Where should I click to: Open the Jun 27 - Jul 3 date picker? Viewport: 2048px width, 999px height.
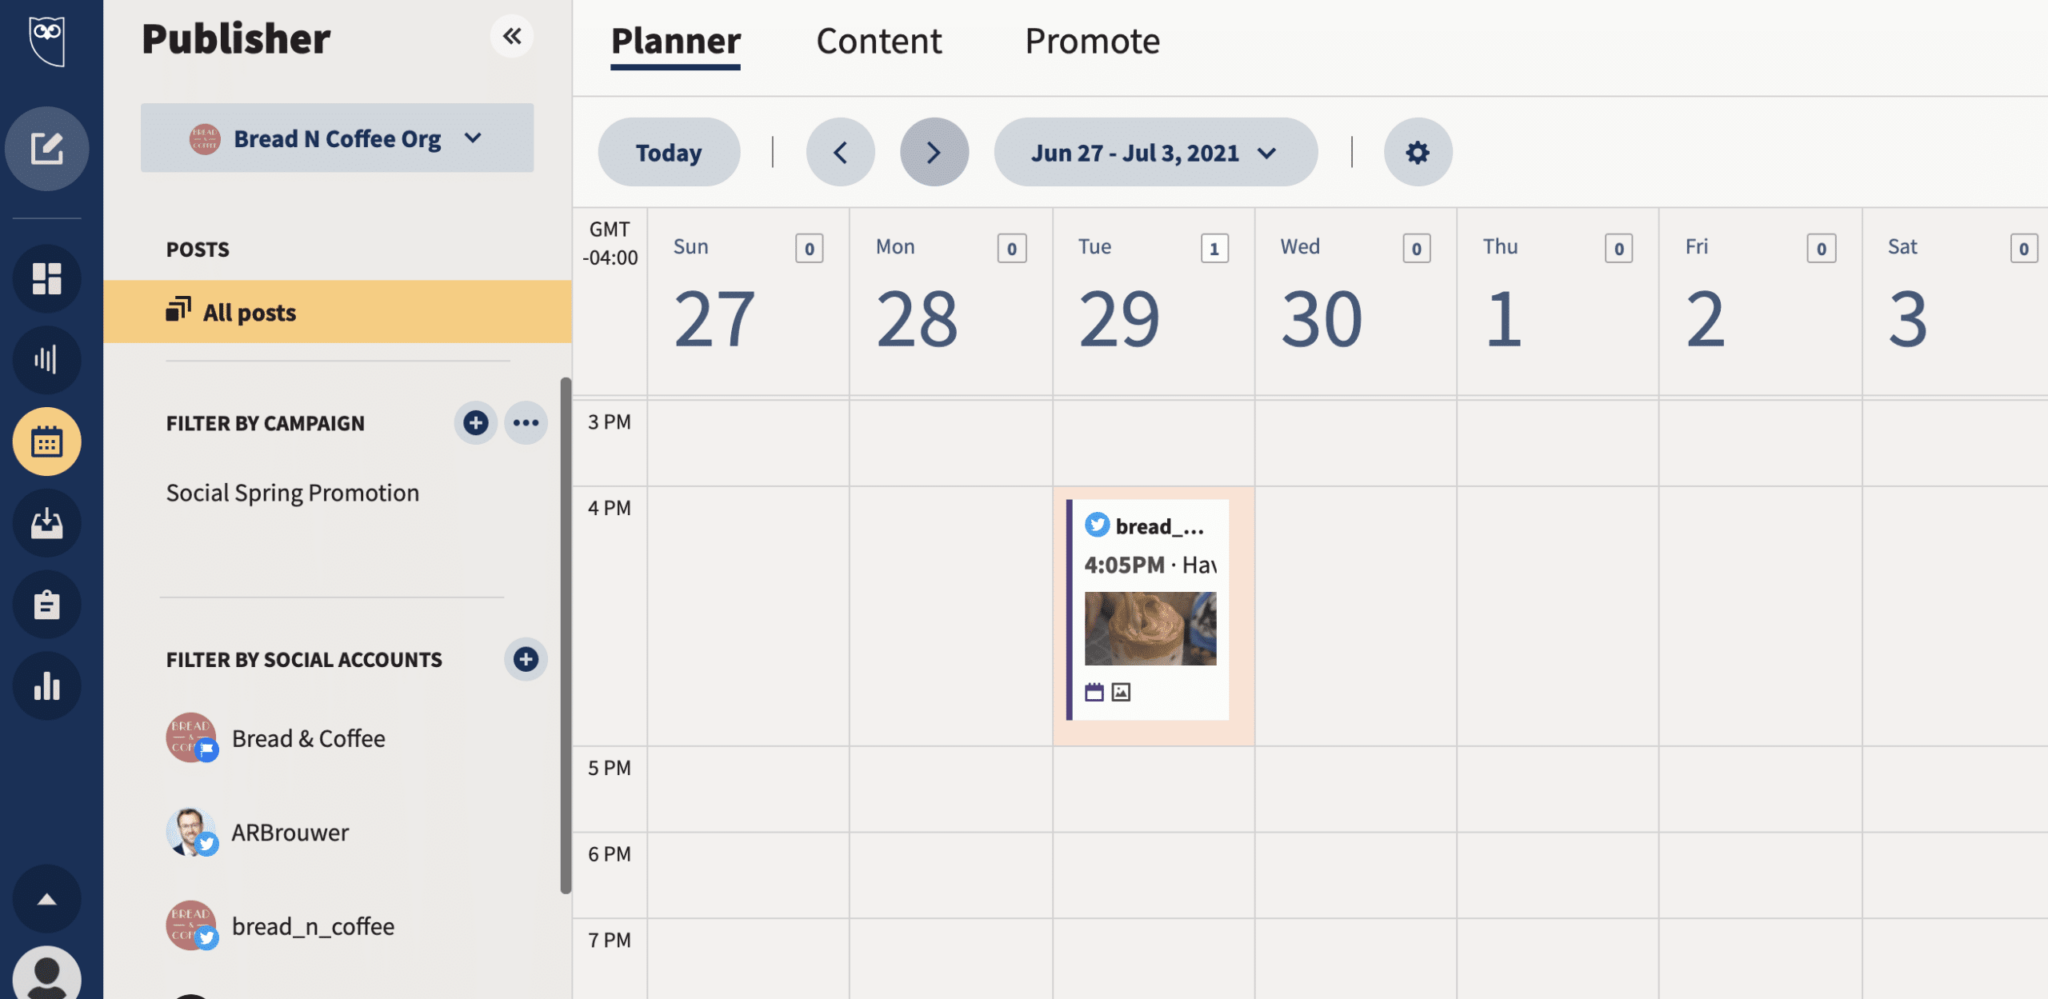click(1154, 152)
